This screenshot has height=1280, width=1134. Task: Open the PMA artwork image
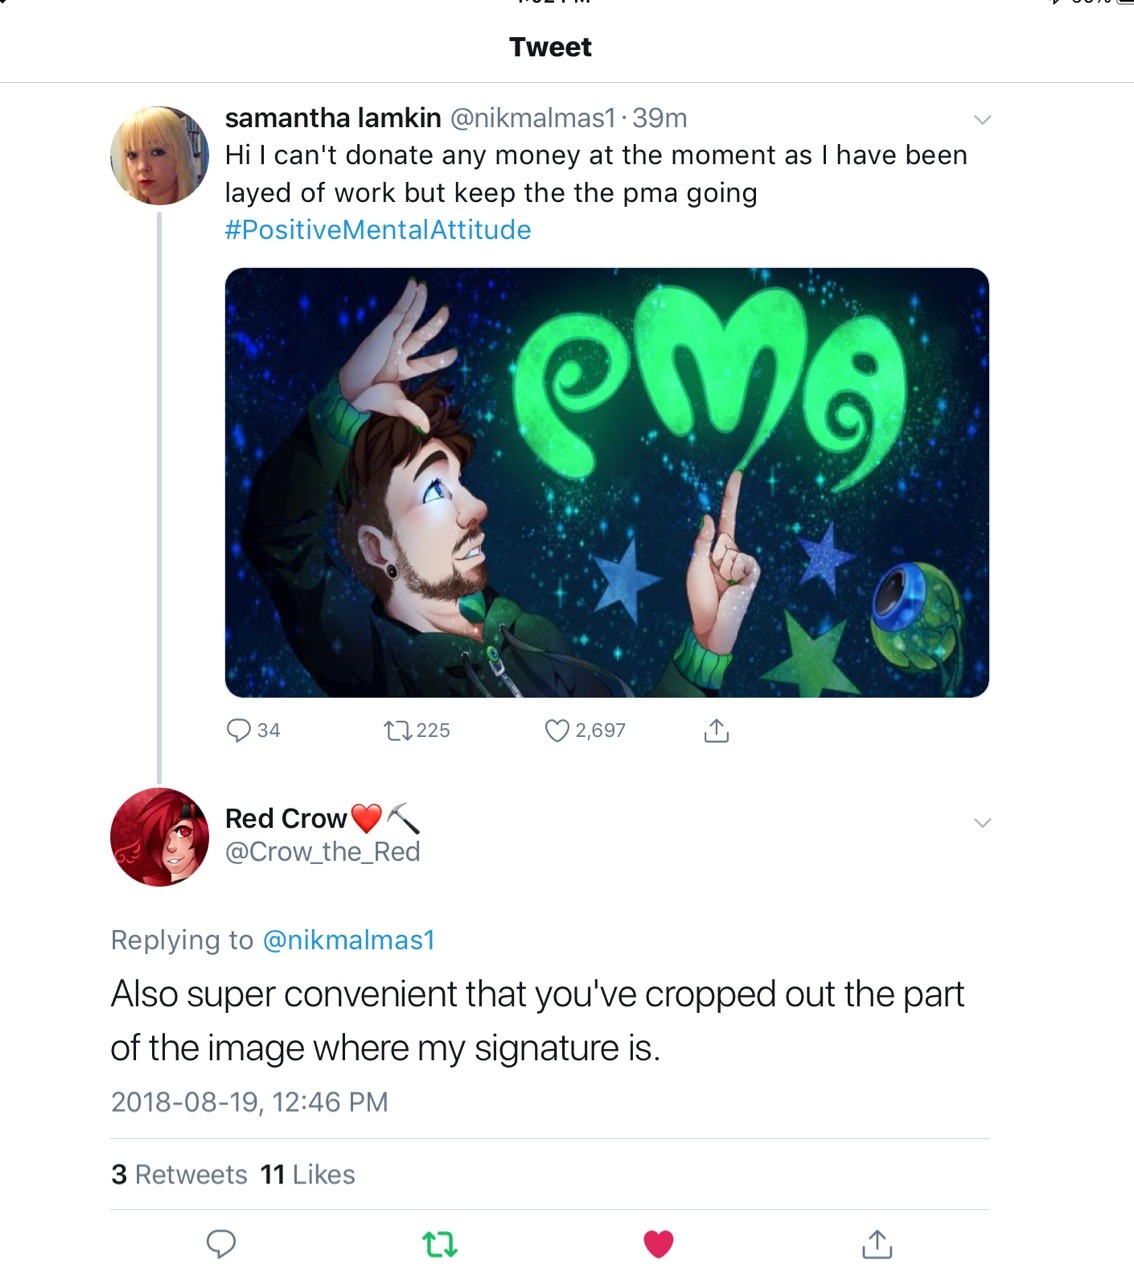(606, 482)
